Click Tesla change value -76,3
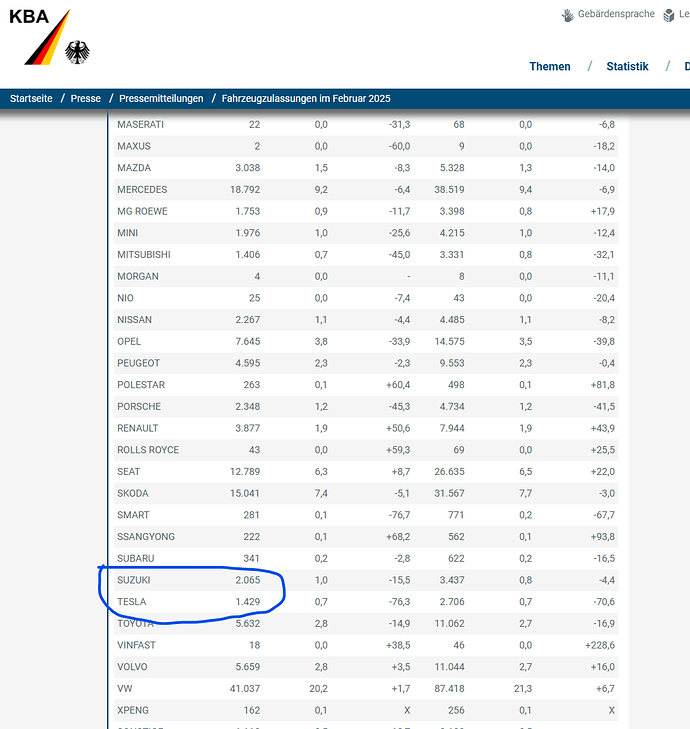 399,602
